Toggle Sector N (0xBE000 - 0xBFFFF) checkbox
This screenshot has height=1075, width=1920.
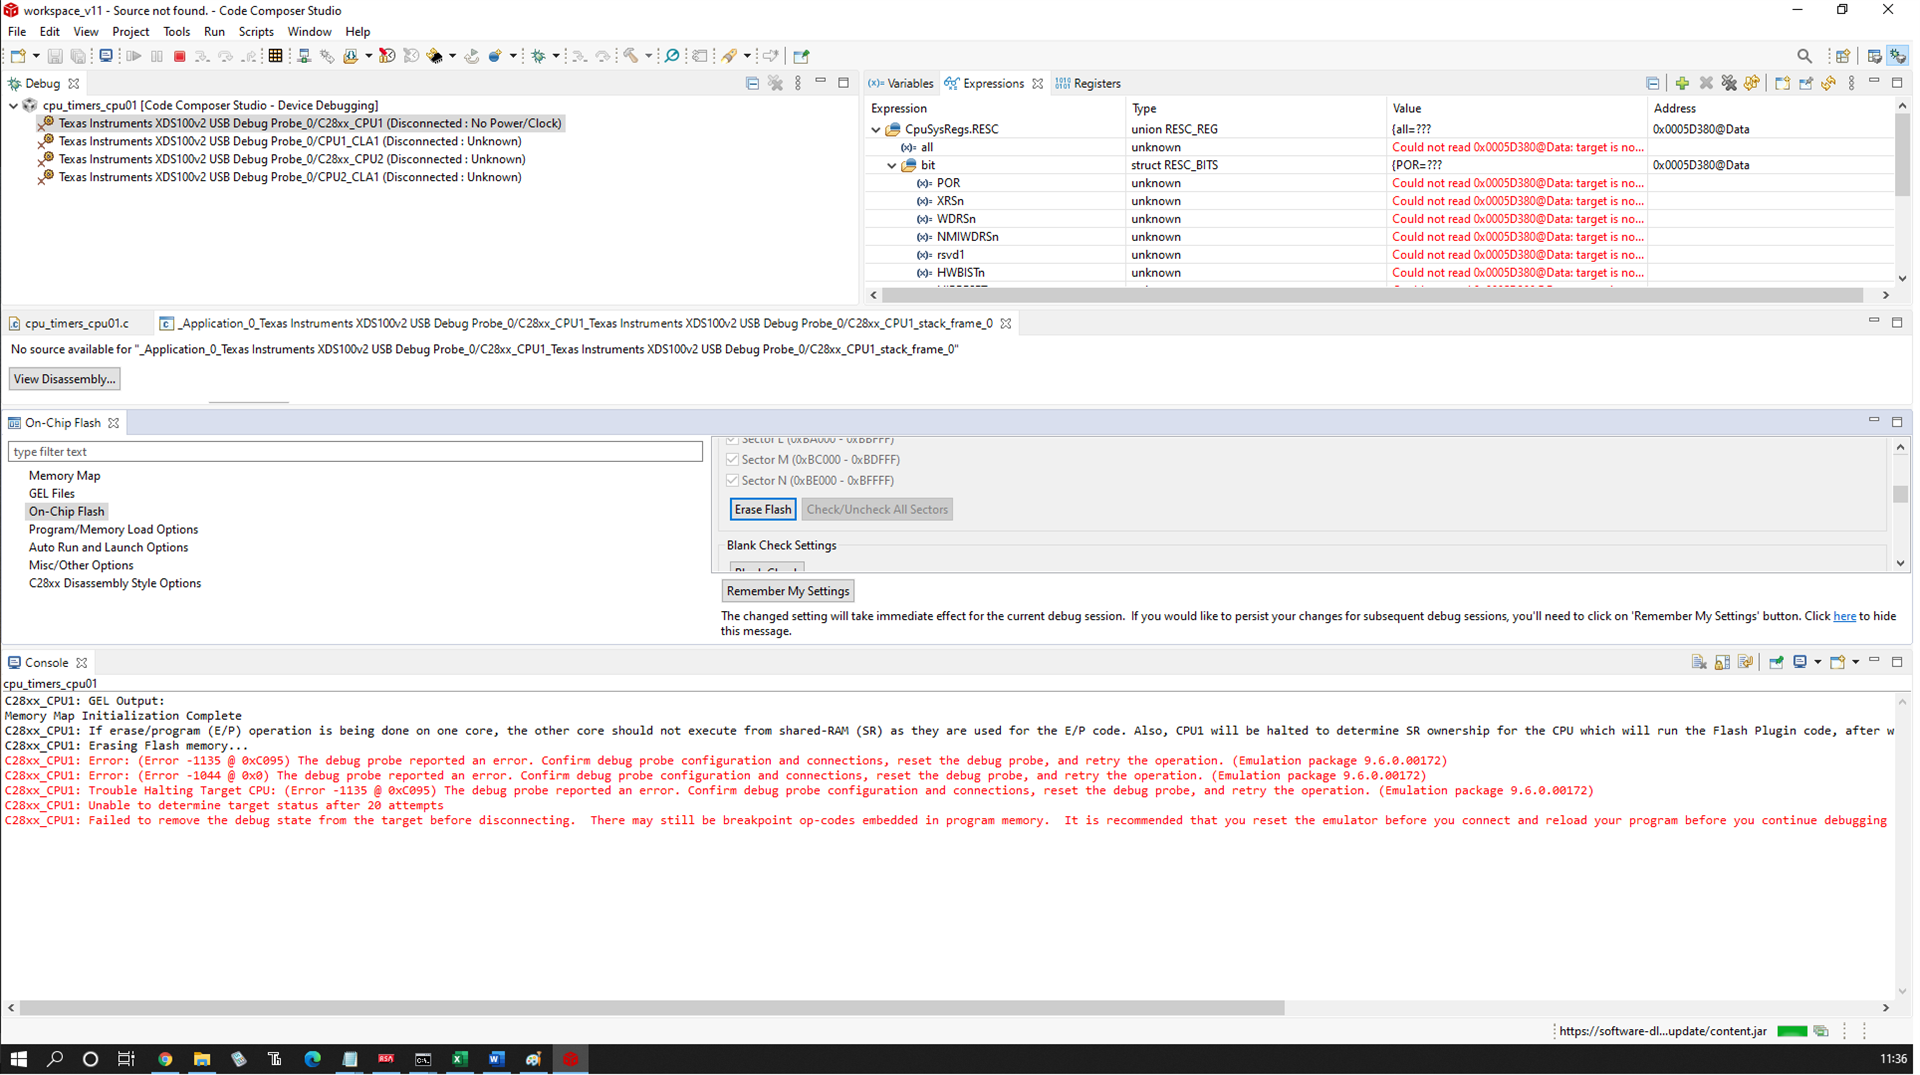(x=732, y=480)
